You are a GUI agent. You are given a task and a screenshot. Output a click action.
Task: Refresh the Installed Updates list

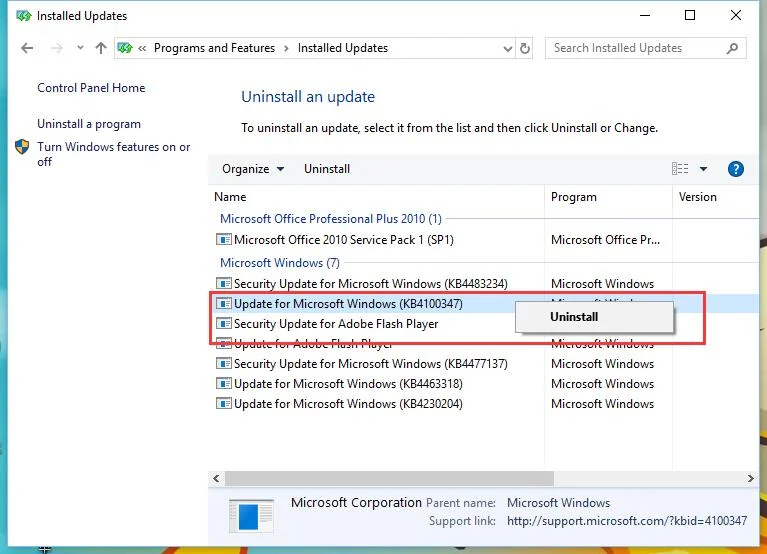point(525,48)
